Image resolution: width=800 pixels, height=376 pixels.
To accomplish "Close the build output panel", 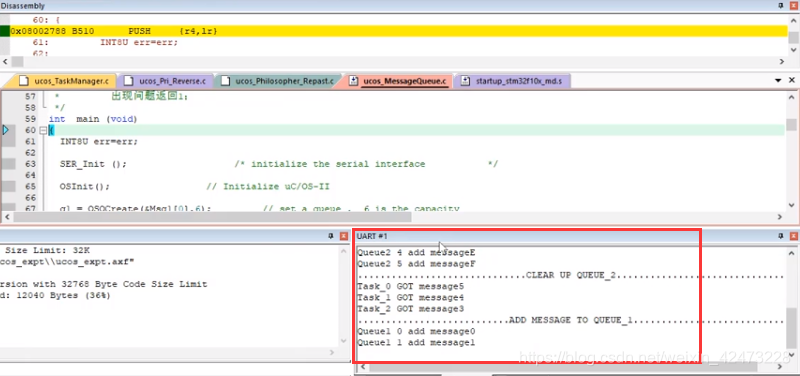I will [344, 236].
